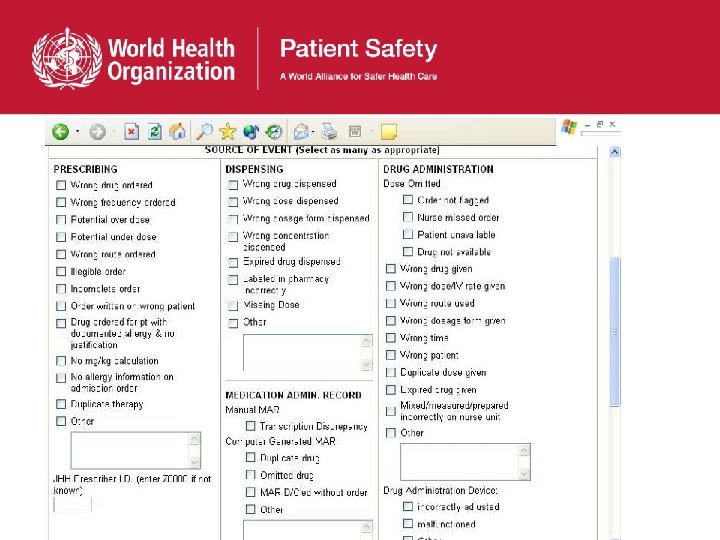The image size is (720, 540).
Task: Open Search with the magnifier icon
Action: (x=204, y=132)
